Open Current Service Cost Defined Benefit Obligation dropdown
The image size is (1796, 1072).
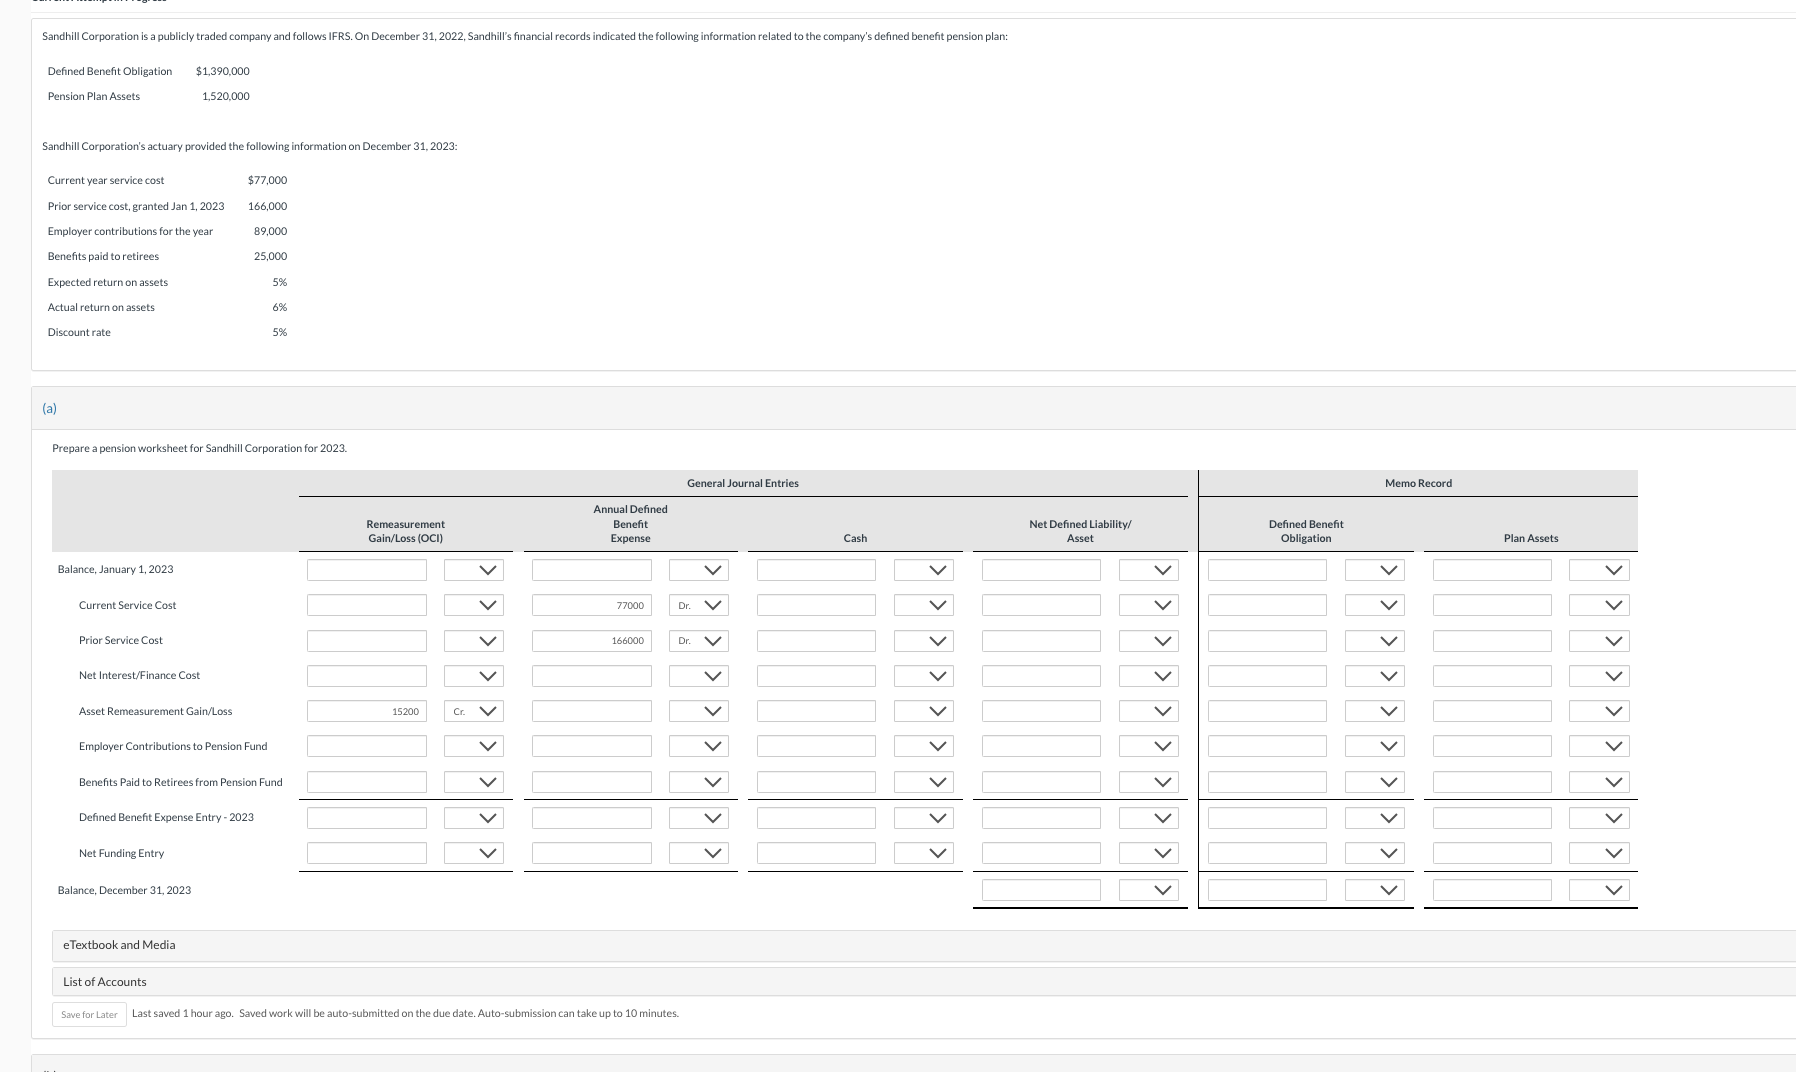click(1375, 605)
